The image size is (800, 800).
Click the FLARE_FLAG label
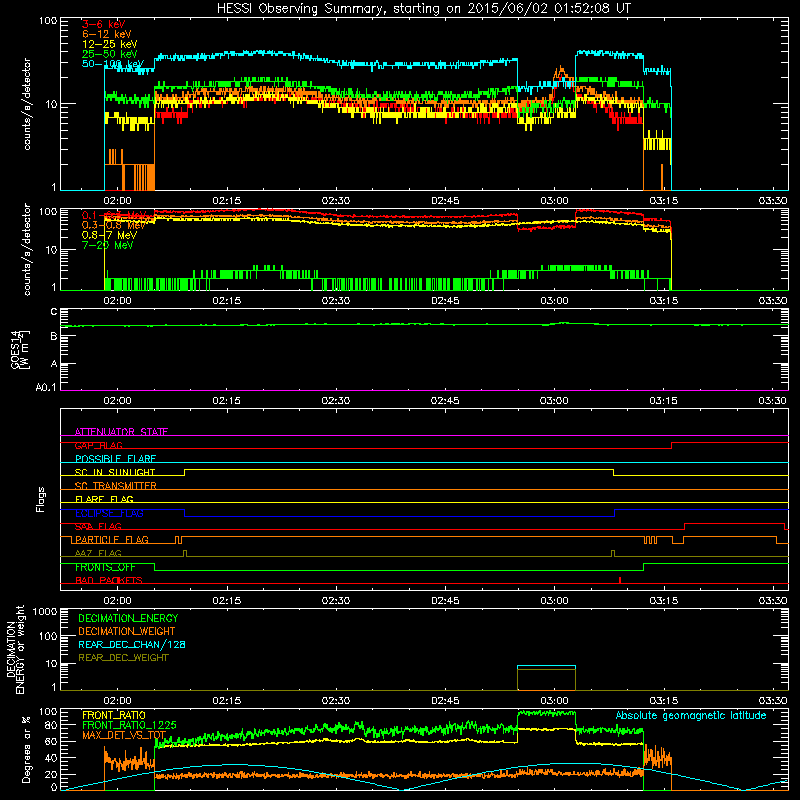(x=104, y=499)
